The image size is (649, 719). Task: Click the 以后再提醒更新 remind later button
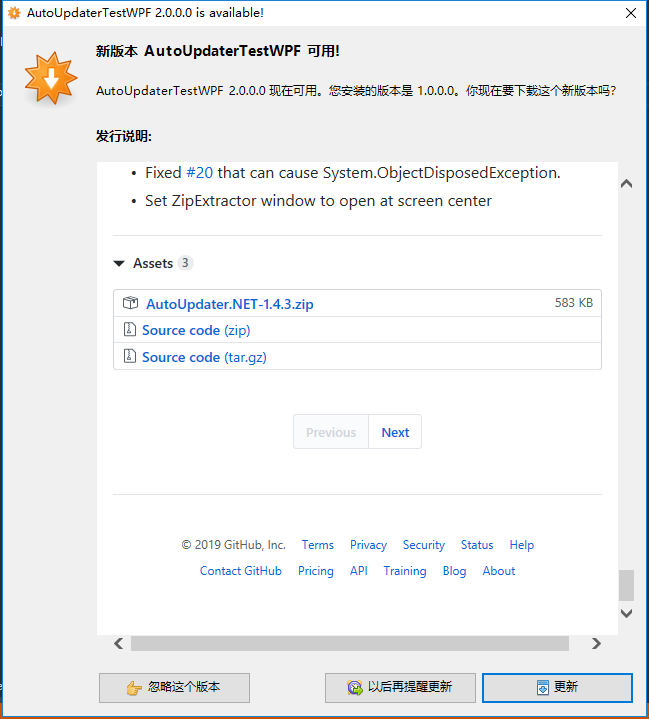(400, 687)
